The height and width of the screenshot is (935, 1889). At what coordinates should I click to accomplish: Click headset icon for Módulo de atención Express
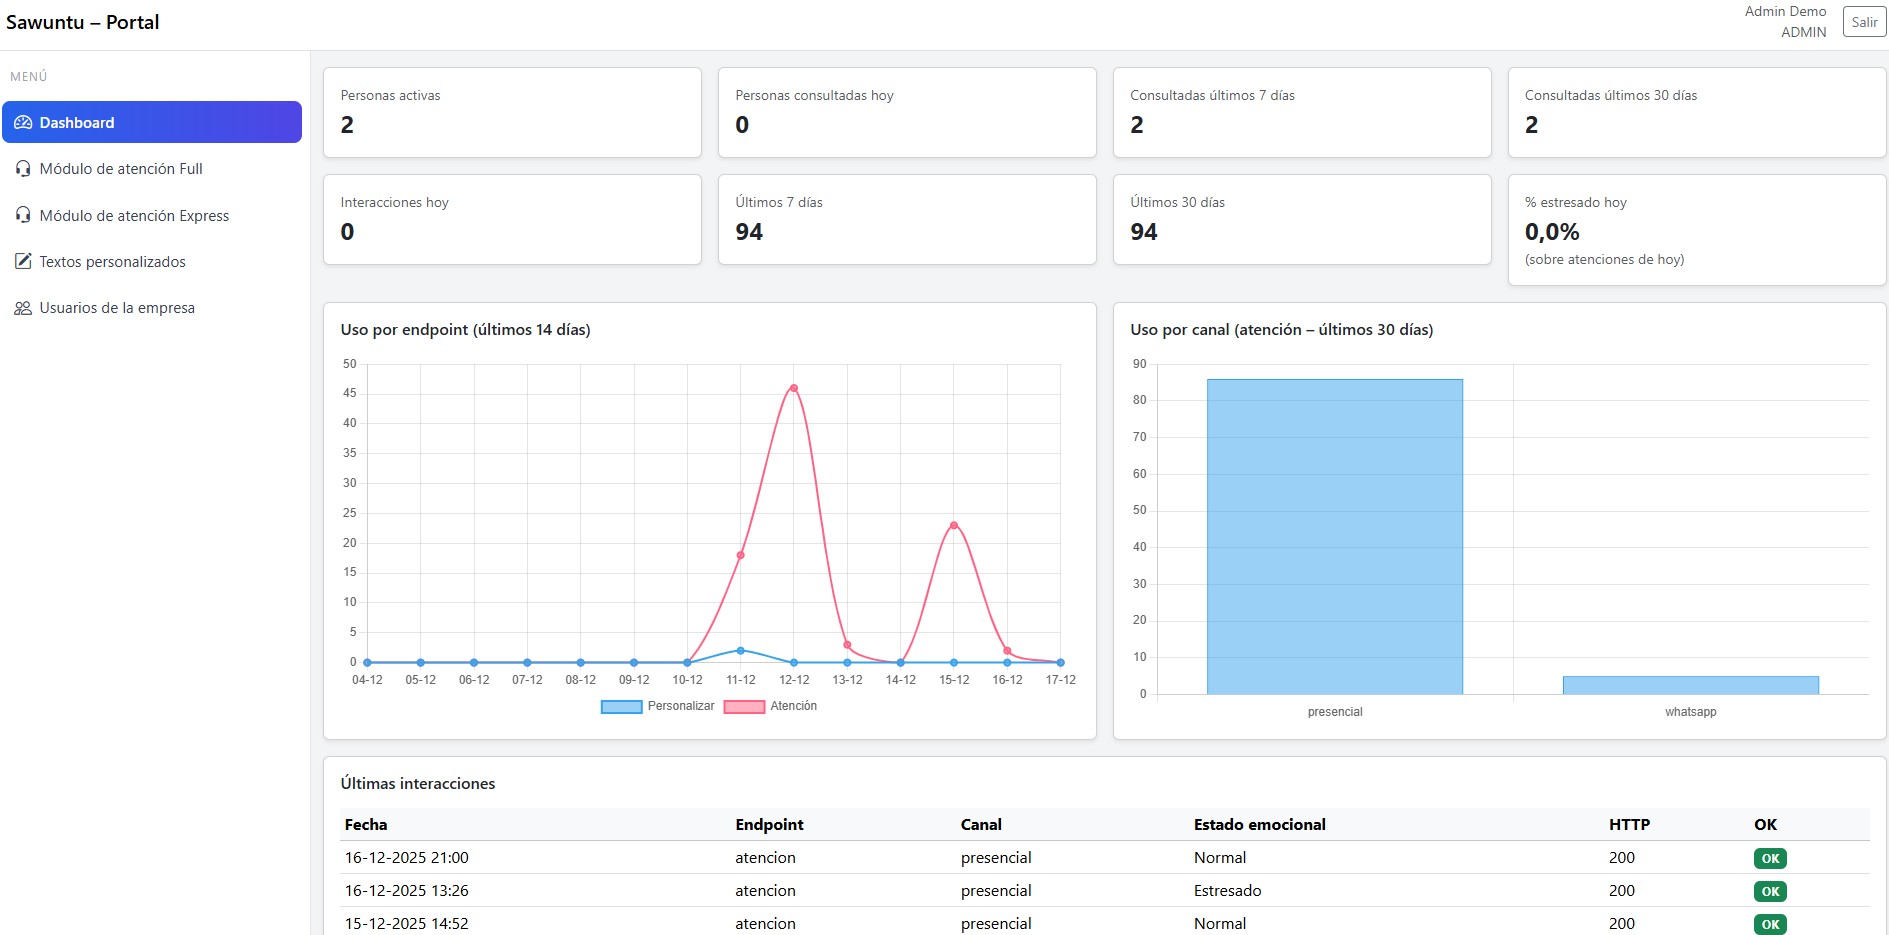pyautogui.click(x=23, y=216)
